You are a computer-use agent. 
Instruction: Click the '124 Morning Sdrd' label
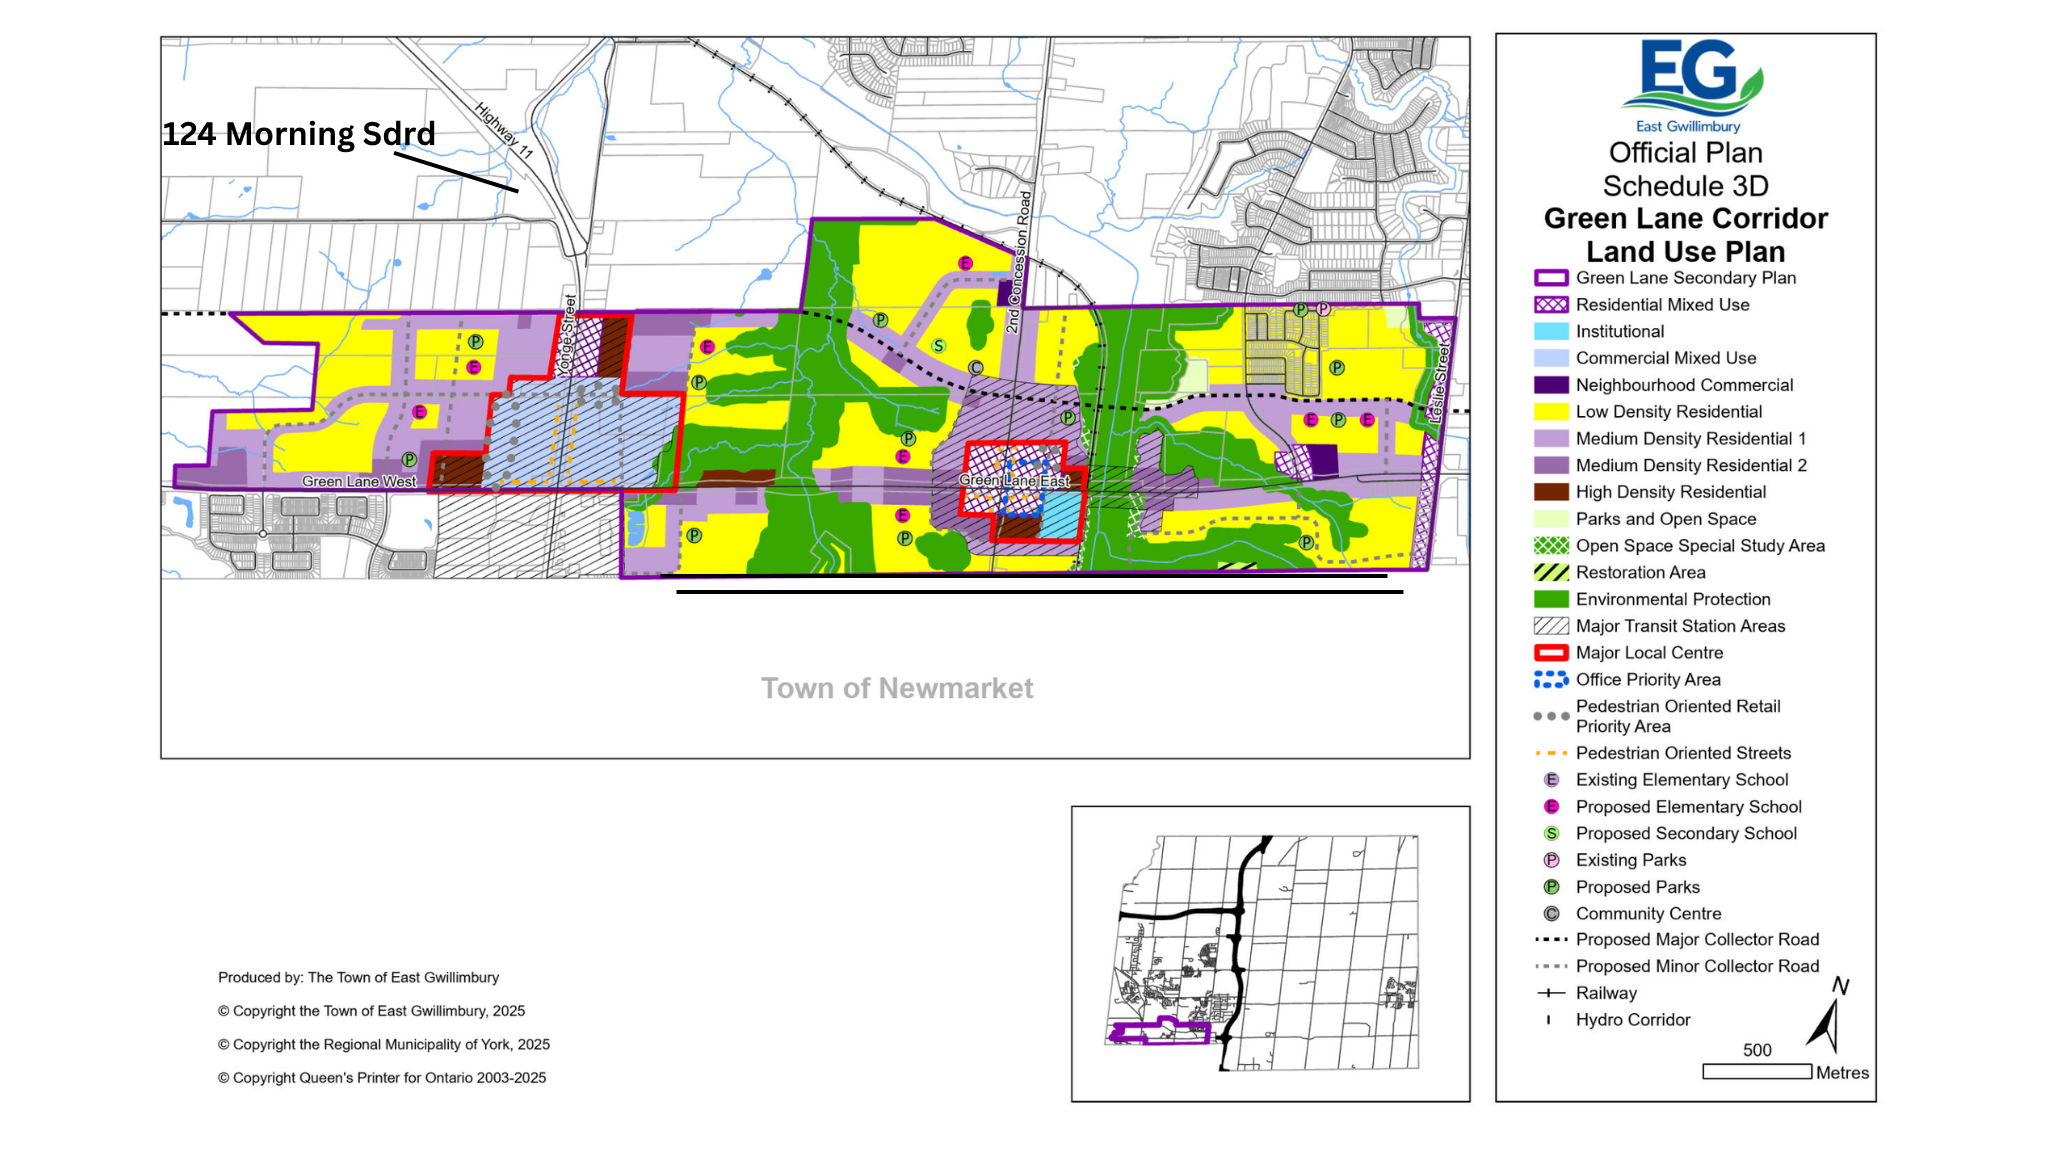[299, 134]
